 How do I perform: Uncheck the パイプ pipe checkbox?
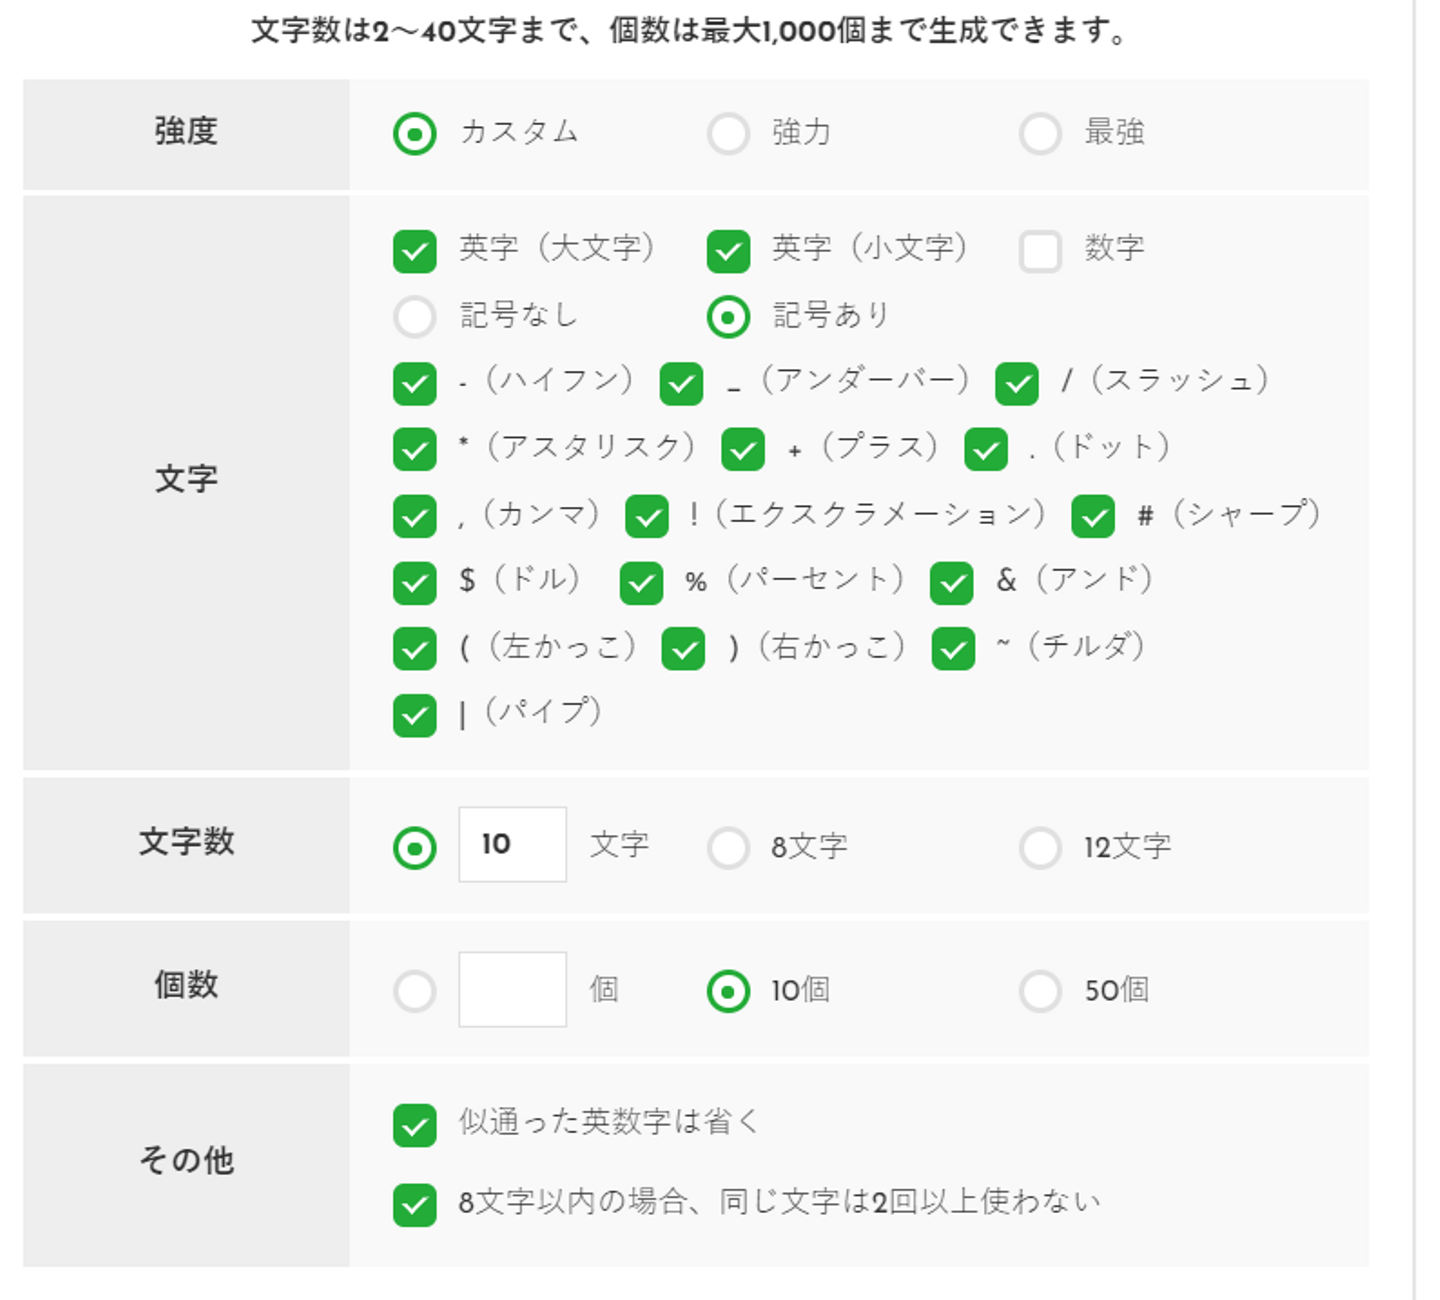pyautogui.click(x=415, y=715)
